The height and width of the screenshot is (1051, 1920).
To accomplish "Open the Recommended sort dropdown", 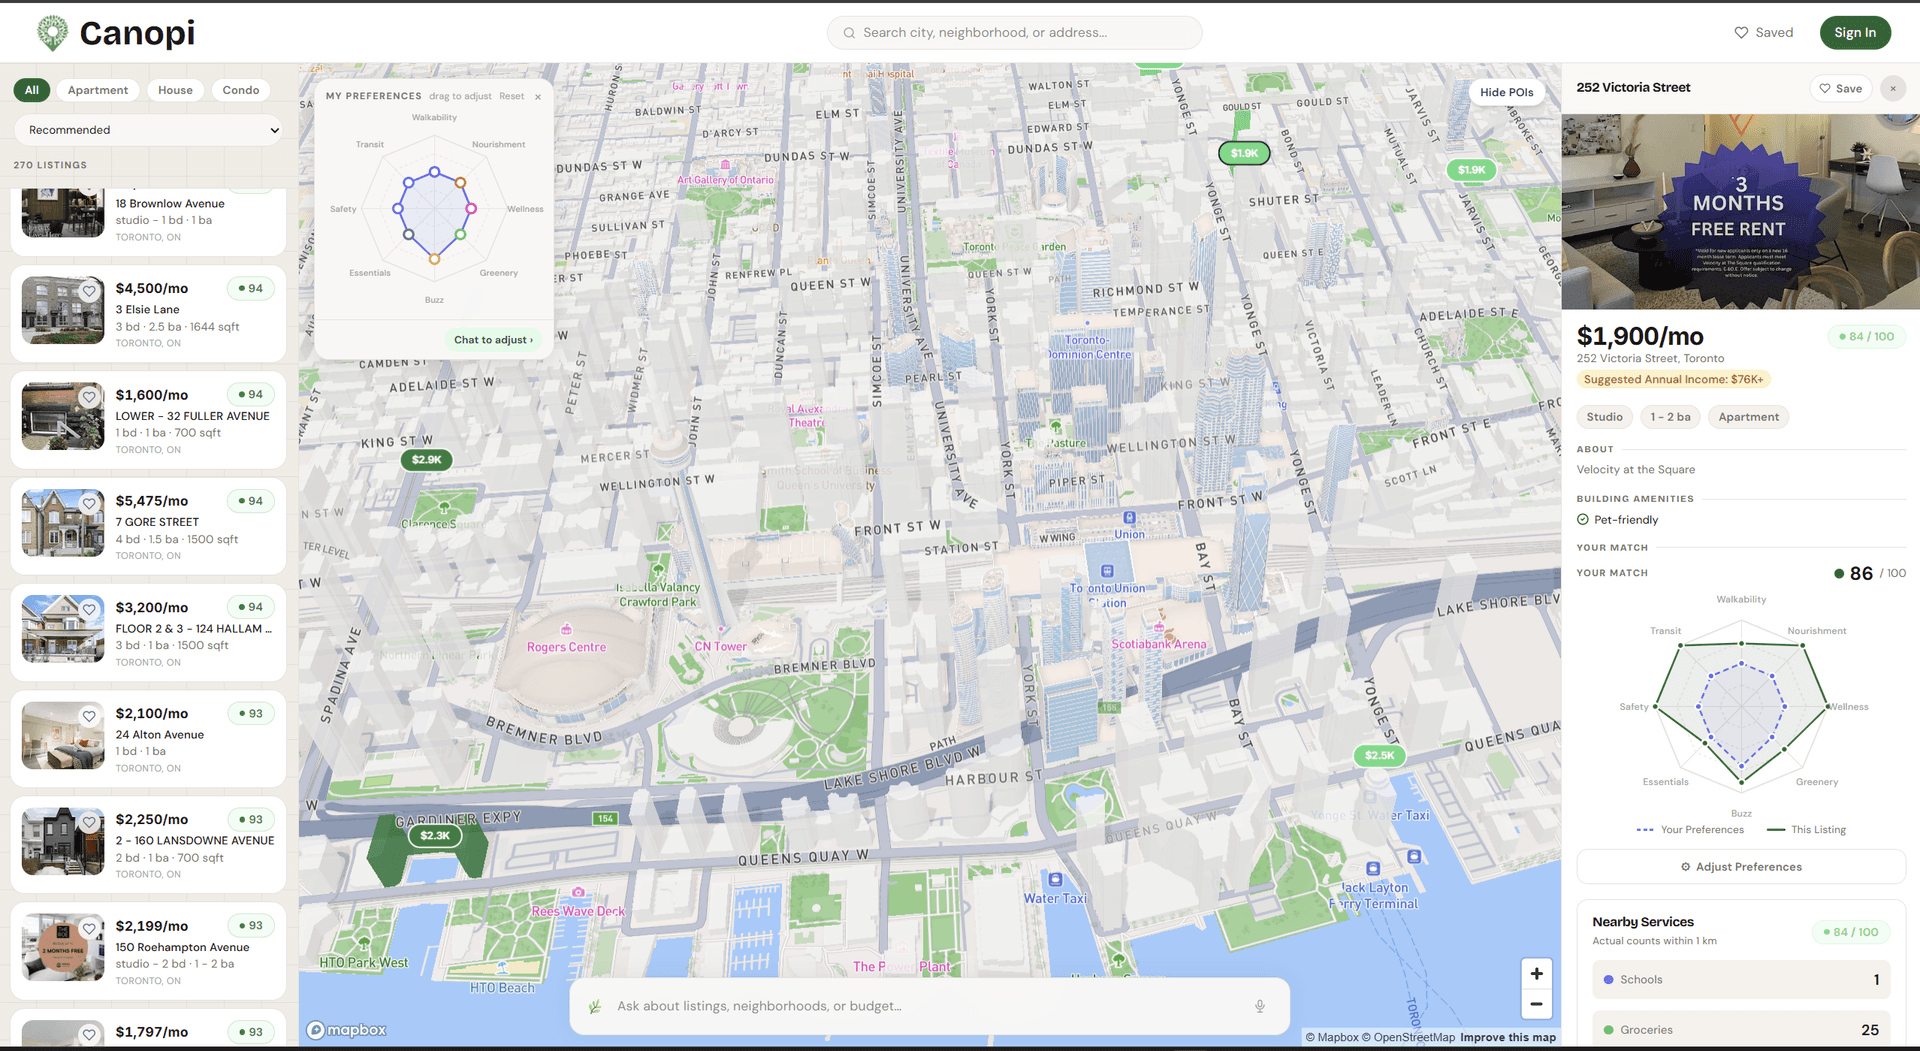I will point(149,130).
